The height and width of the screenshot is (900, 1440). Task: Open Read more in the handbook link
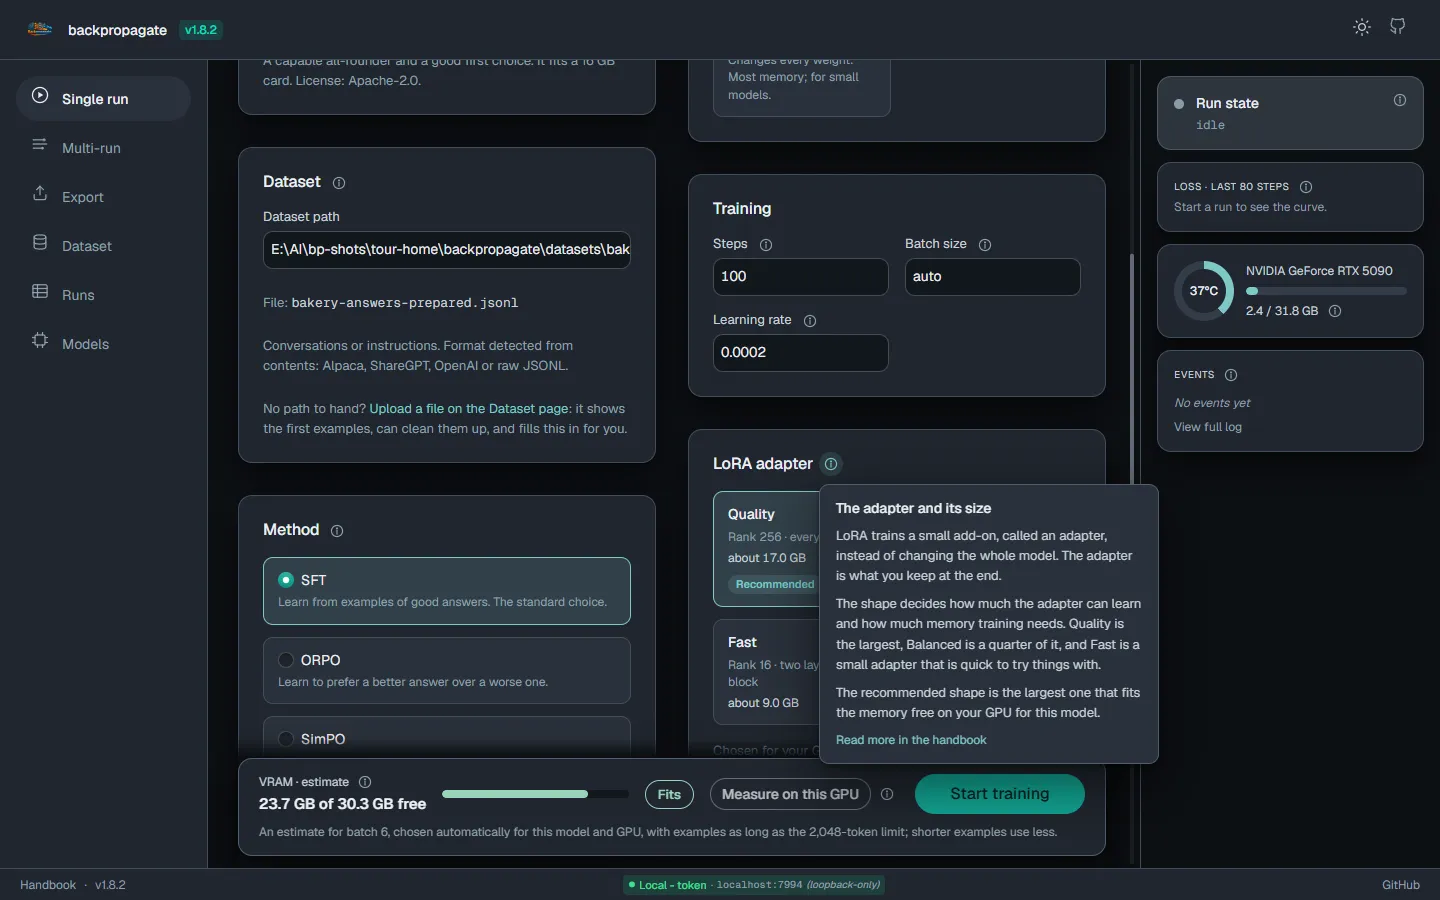(911, 740)
